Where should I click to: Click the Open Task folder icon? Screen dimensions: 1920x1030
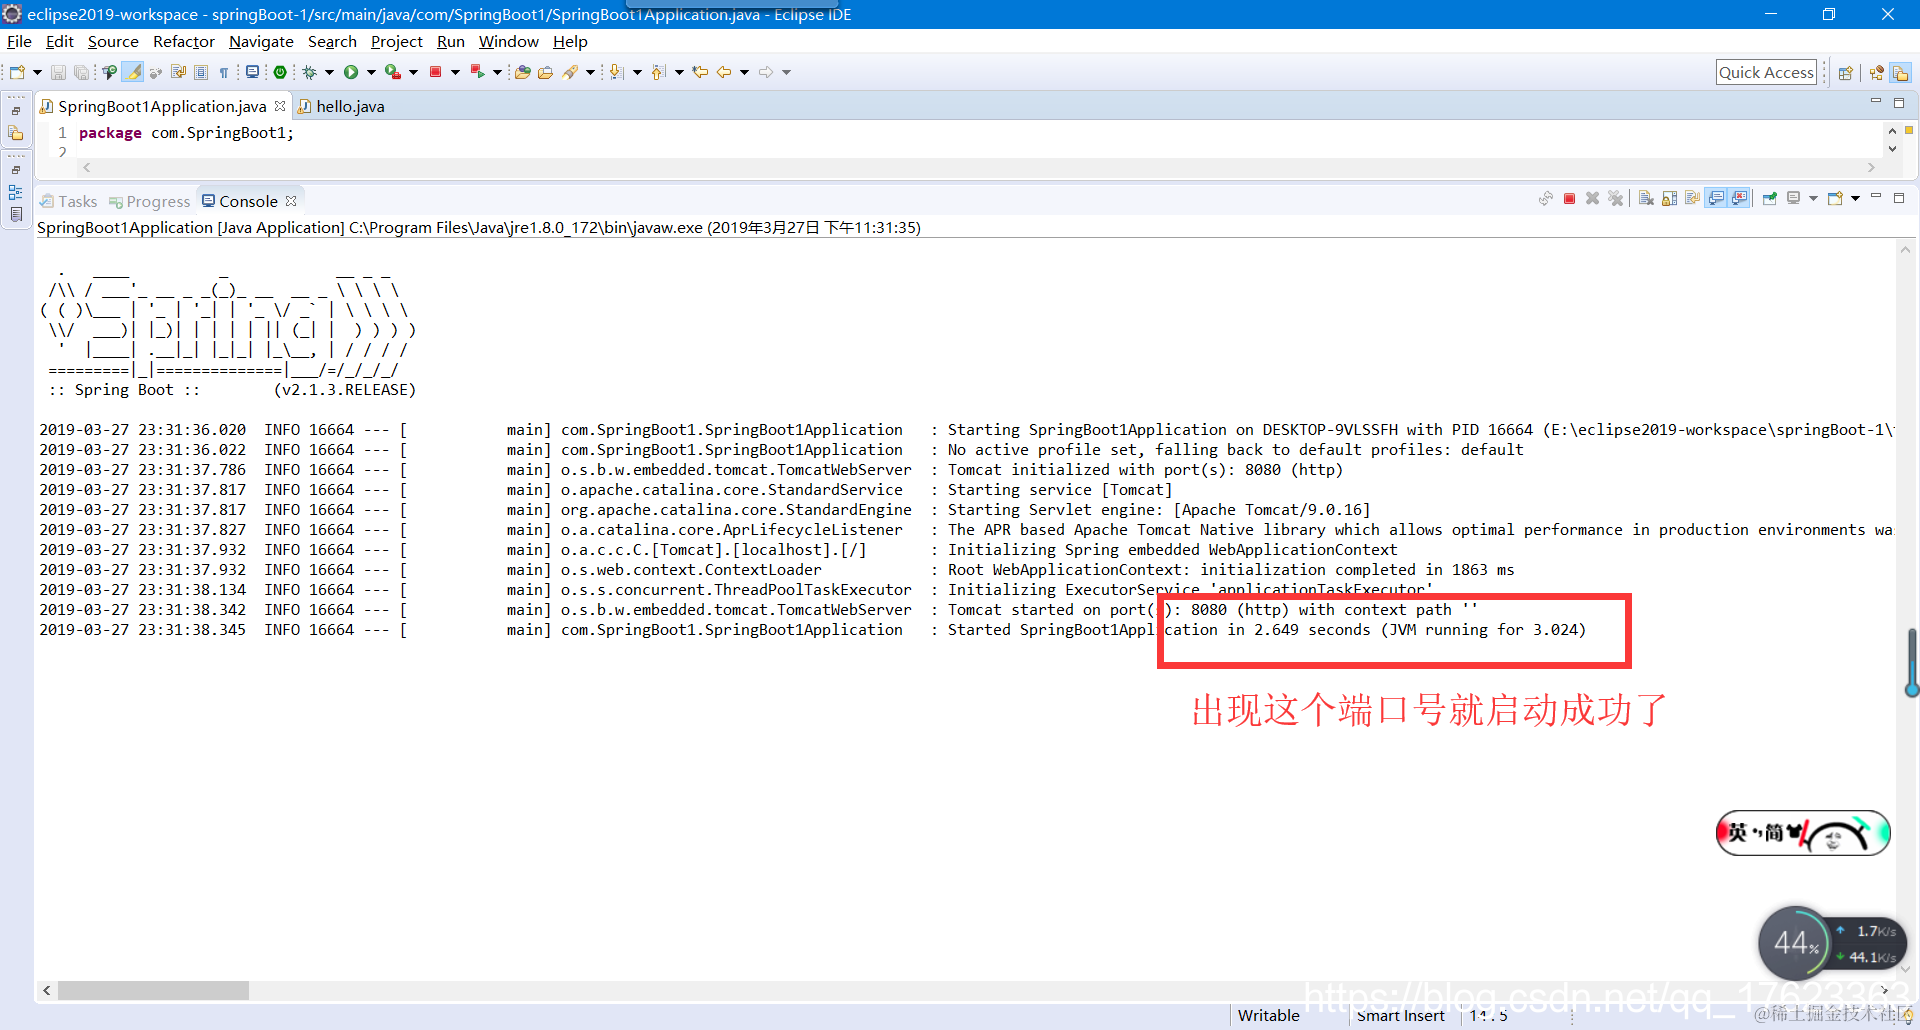[x=545, y=72]
